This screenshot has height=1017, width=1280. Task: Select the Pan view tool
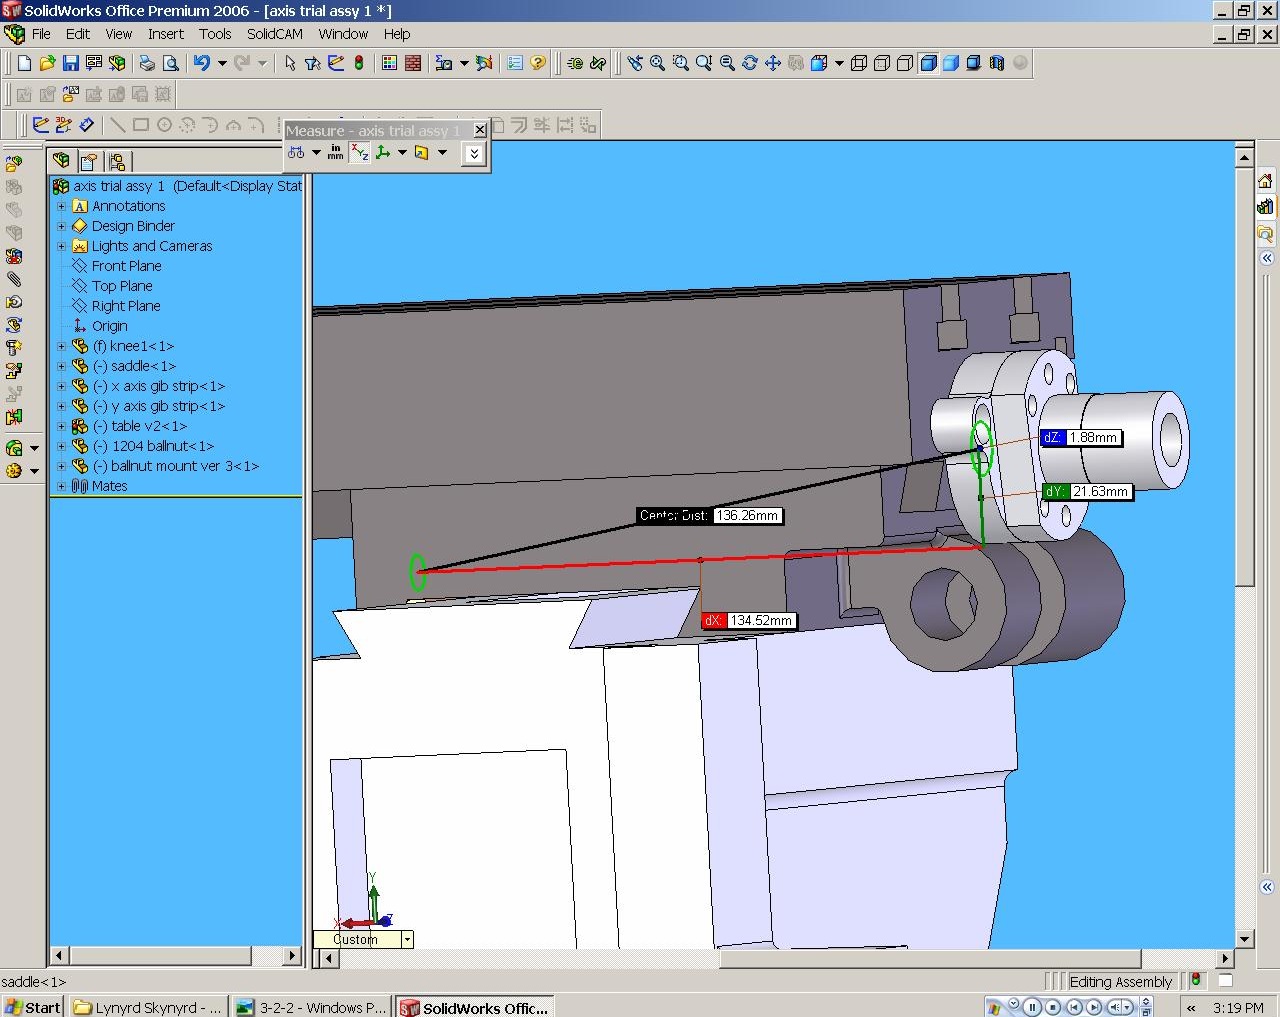coord(773,63)
